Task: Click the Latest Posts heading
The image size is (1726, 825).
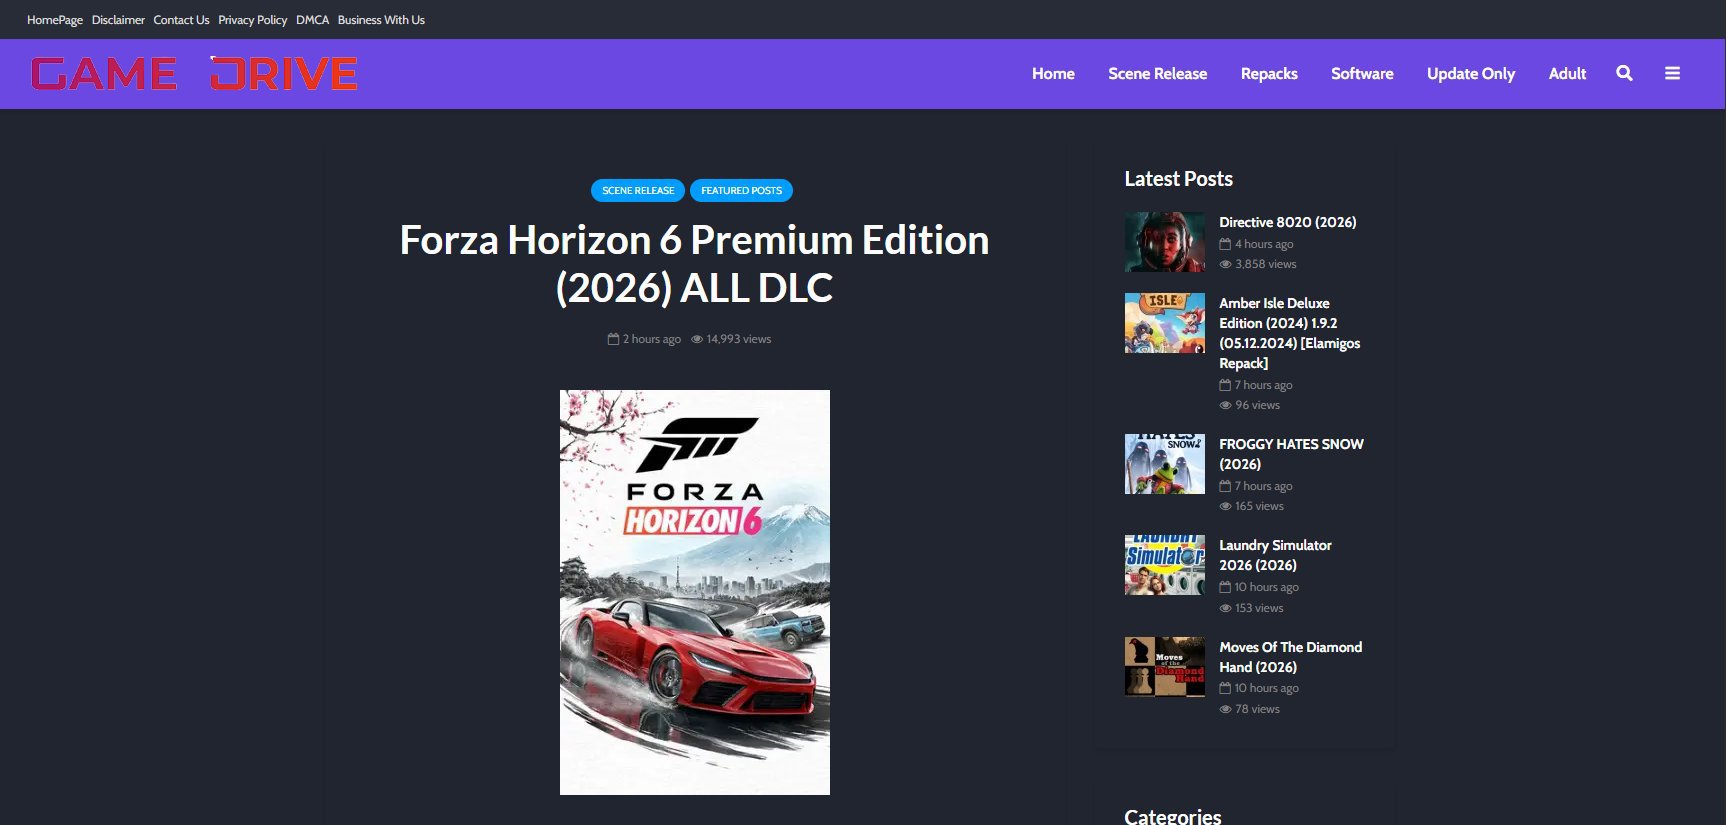Action: tap(1178, 179)
